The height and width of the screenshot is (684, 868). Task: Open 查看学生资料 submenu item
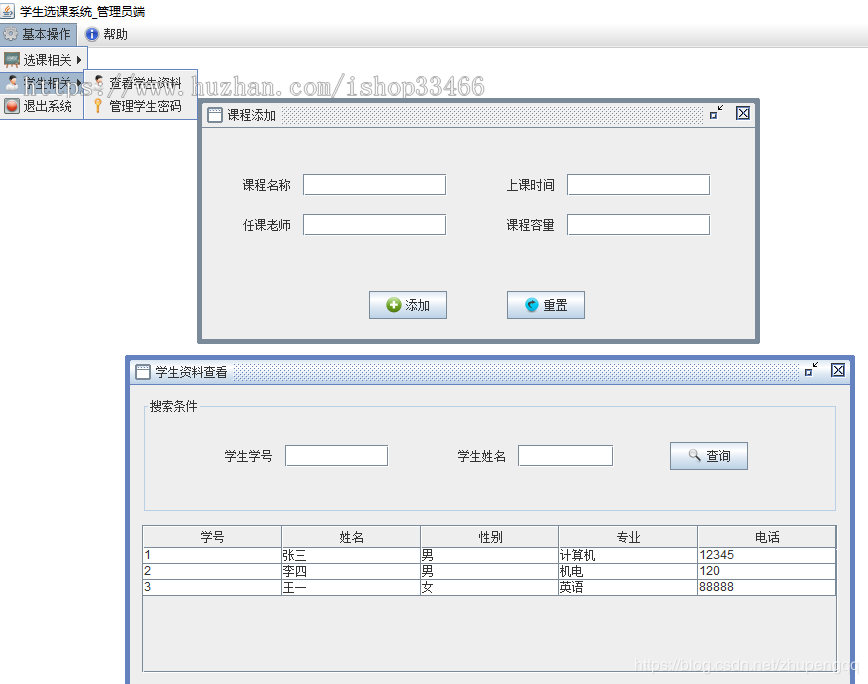coord(141,83)
